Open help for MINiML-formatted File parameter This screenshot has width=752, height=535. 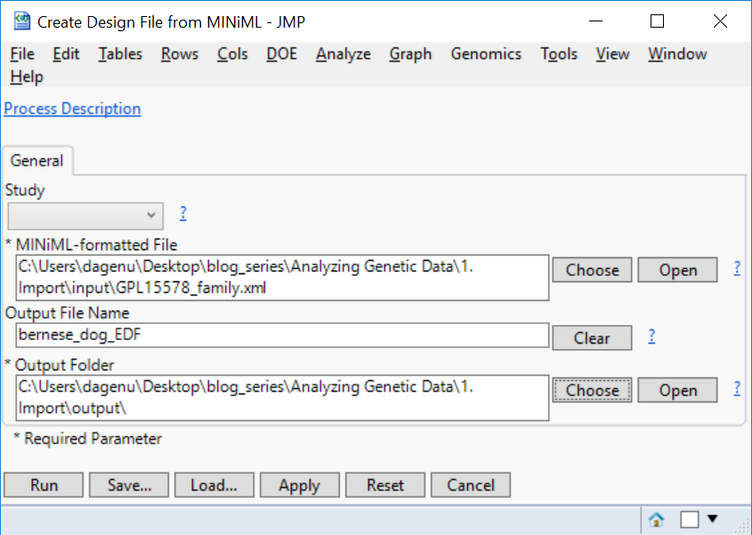click(x=737, y=268)
